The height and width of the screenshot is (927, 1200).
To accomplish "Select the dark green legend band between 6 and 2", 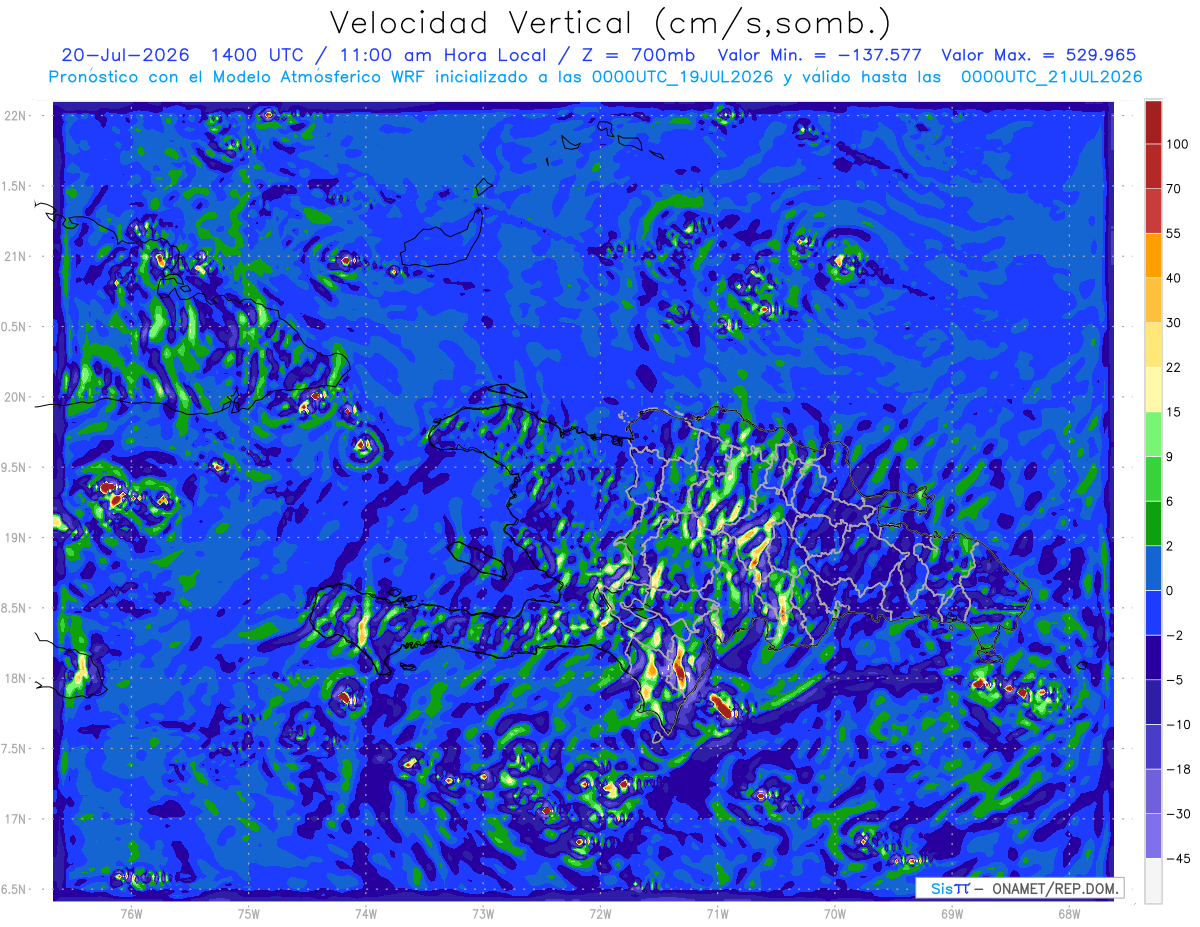I will [1153, 522].
